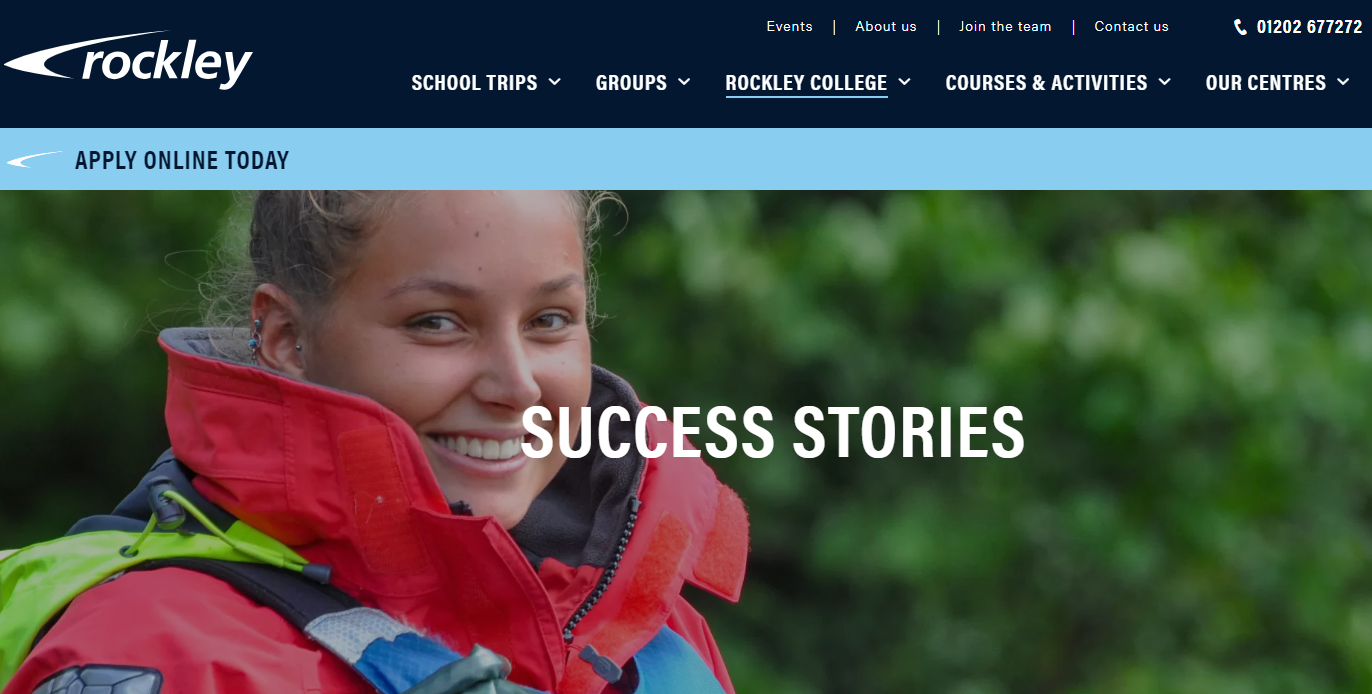Viewport: 1372px width, 694px height.
Task: Expand the School Trips chevron
Action: tap(554, 82)
